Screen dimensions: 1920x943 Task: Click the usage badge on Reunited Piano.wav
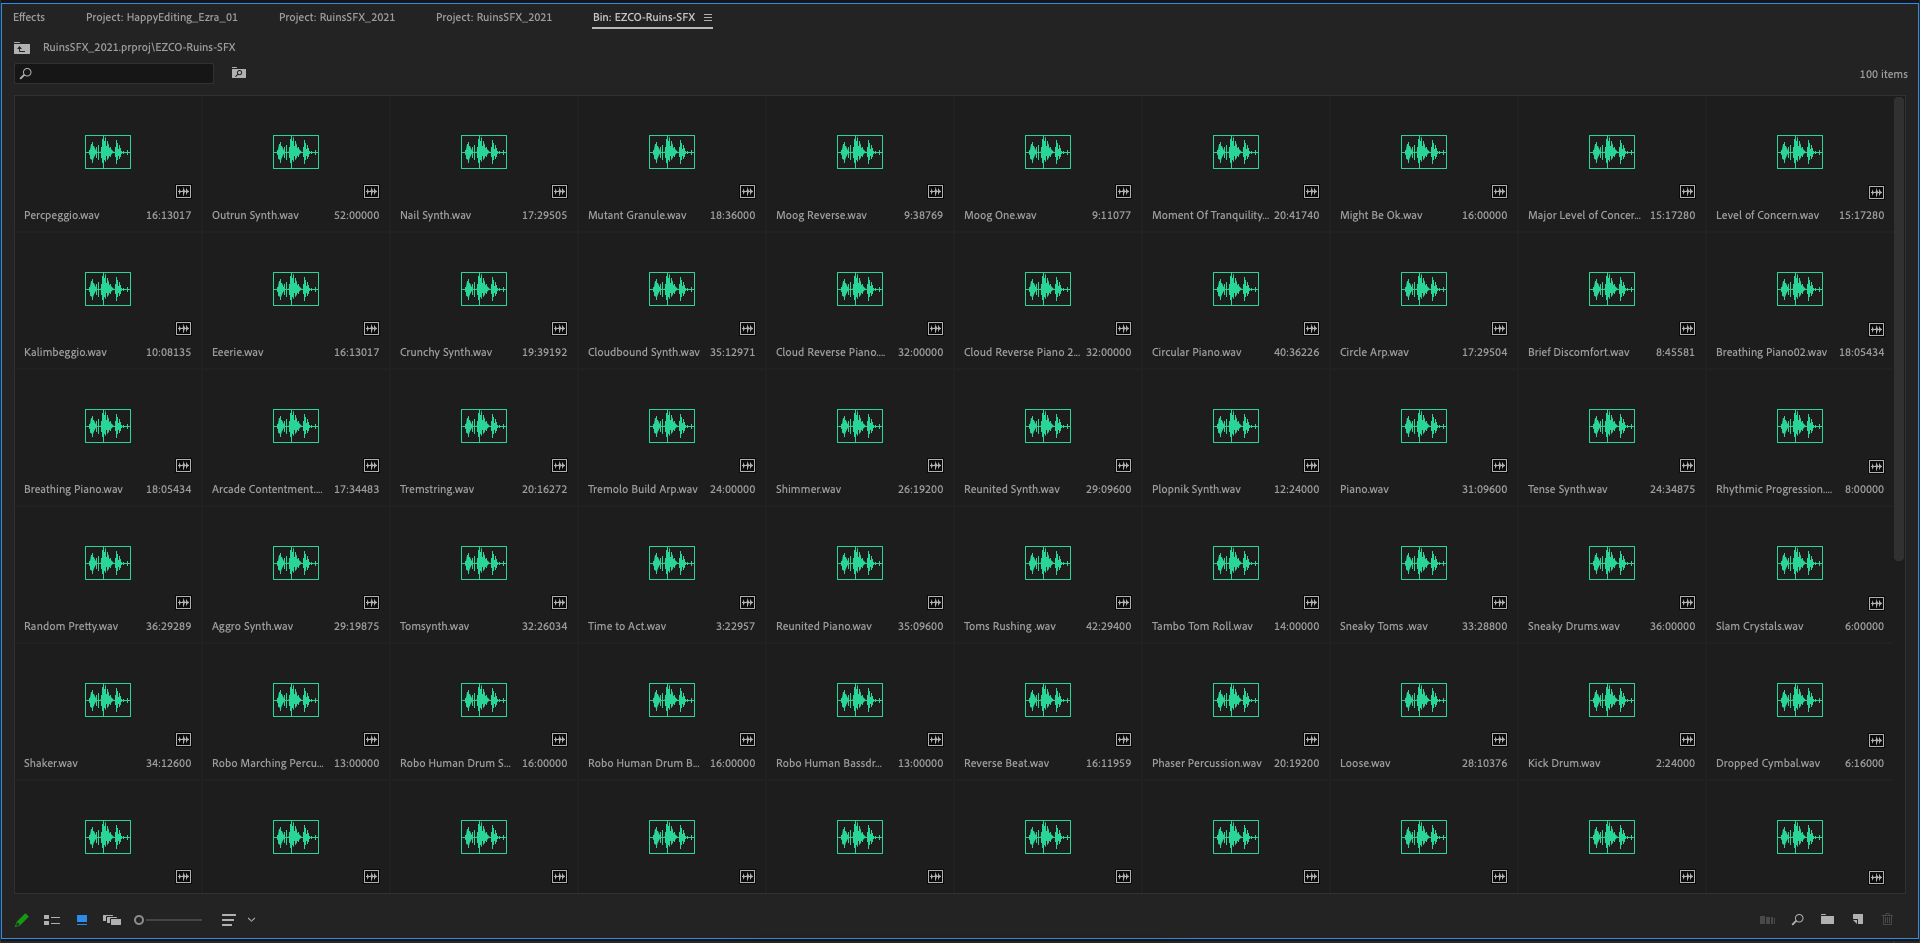pos(935,602)
